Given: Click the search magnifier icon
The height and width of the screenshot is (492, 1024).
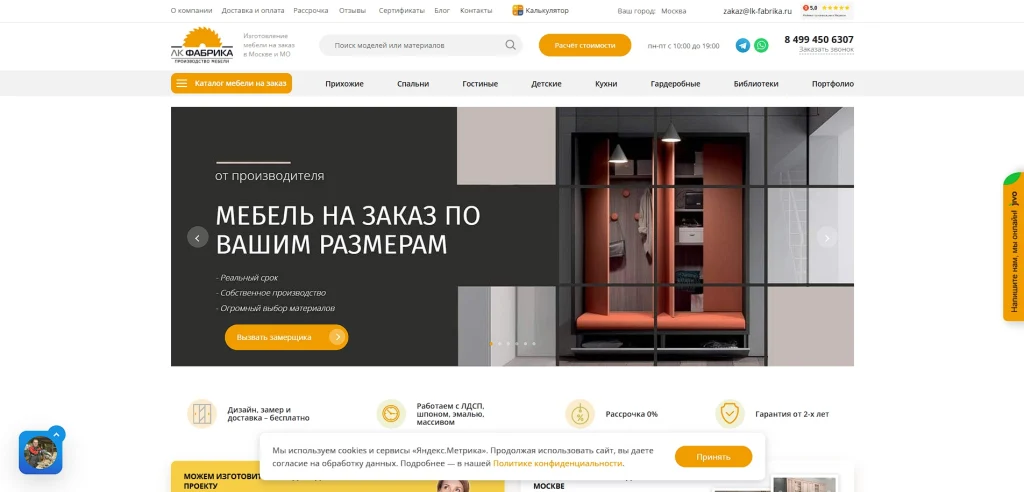Looking at the screenshot, I should (510, 45).
